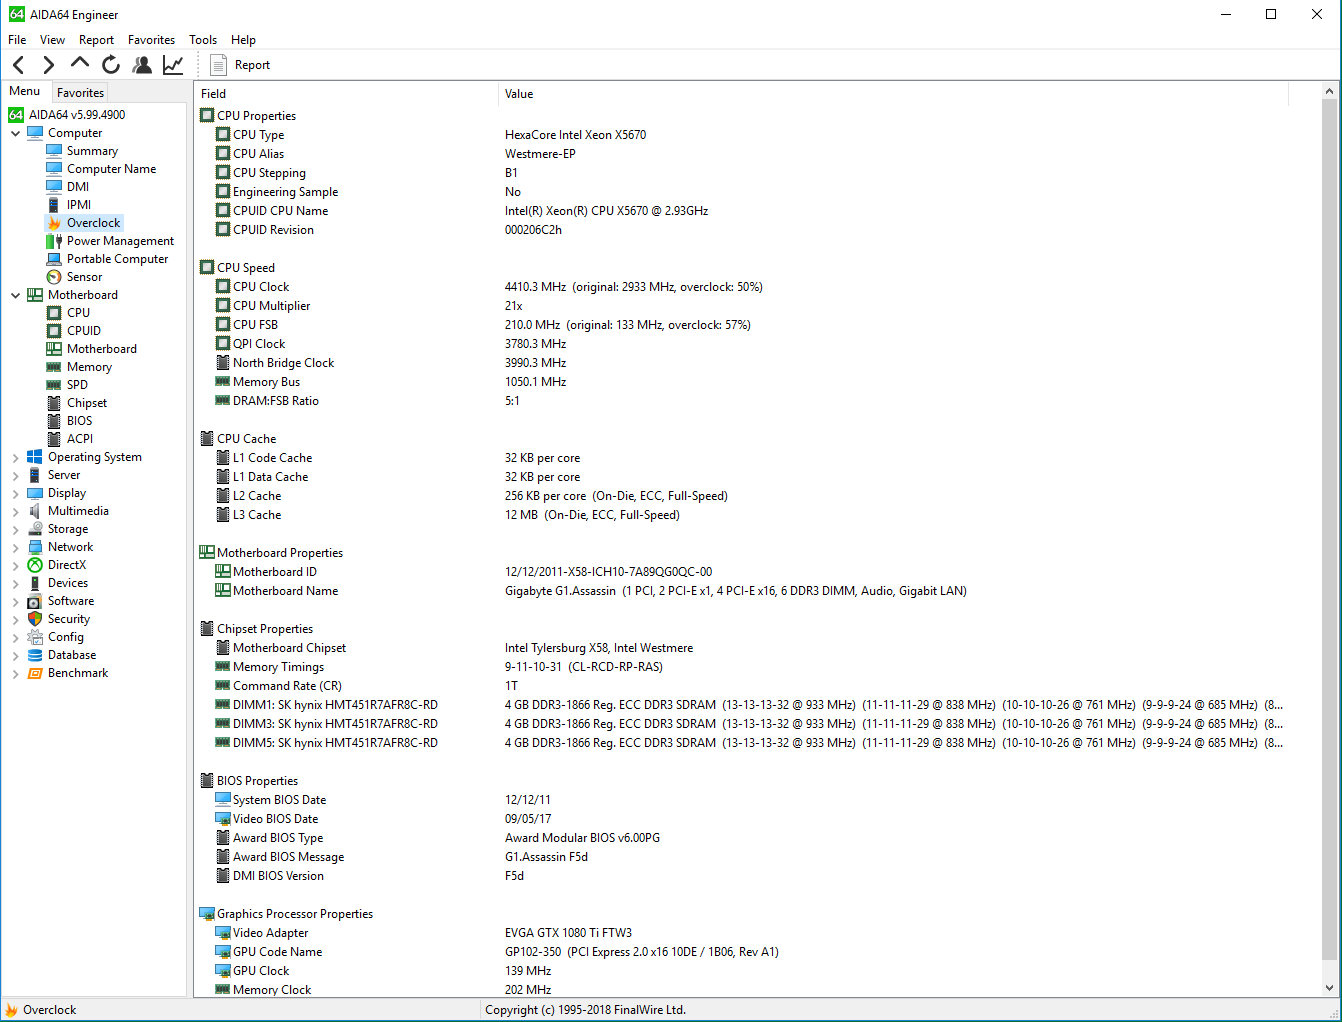Expand the Config tree node

click(16, 637)
